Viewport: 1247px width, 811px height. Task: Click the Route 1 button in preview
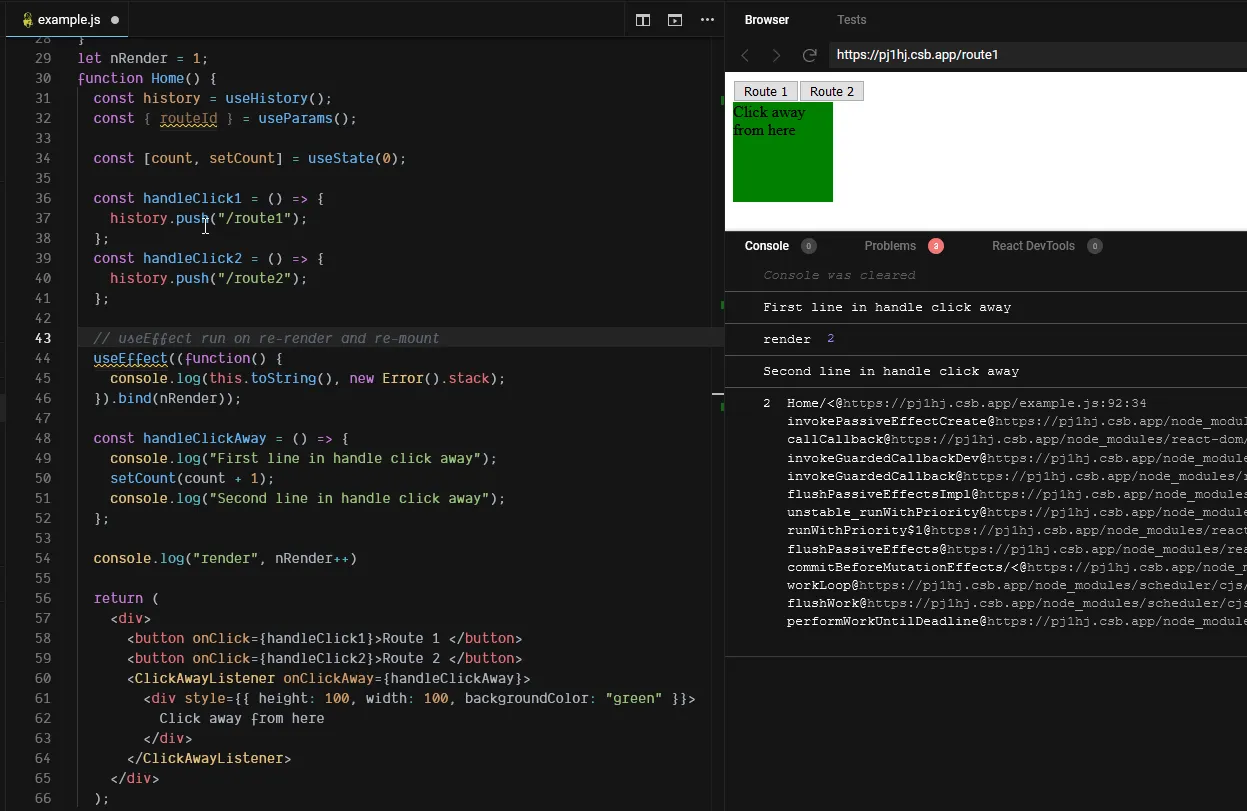pyautogui.click(x=766, y=91)
